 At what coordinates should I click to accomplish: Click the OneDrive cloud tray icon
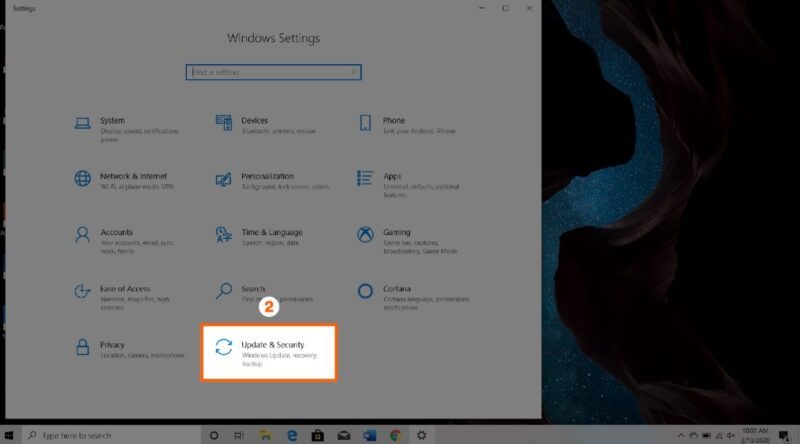coord(693,436)
